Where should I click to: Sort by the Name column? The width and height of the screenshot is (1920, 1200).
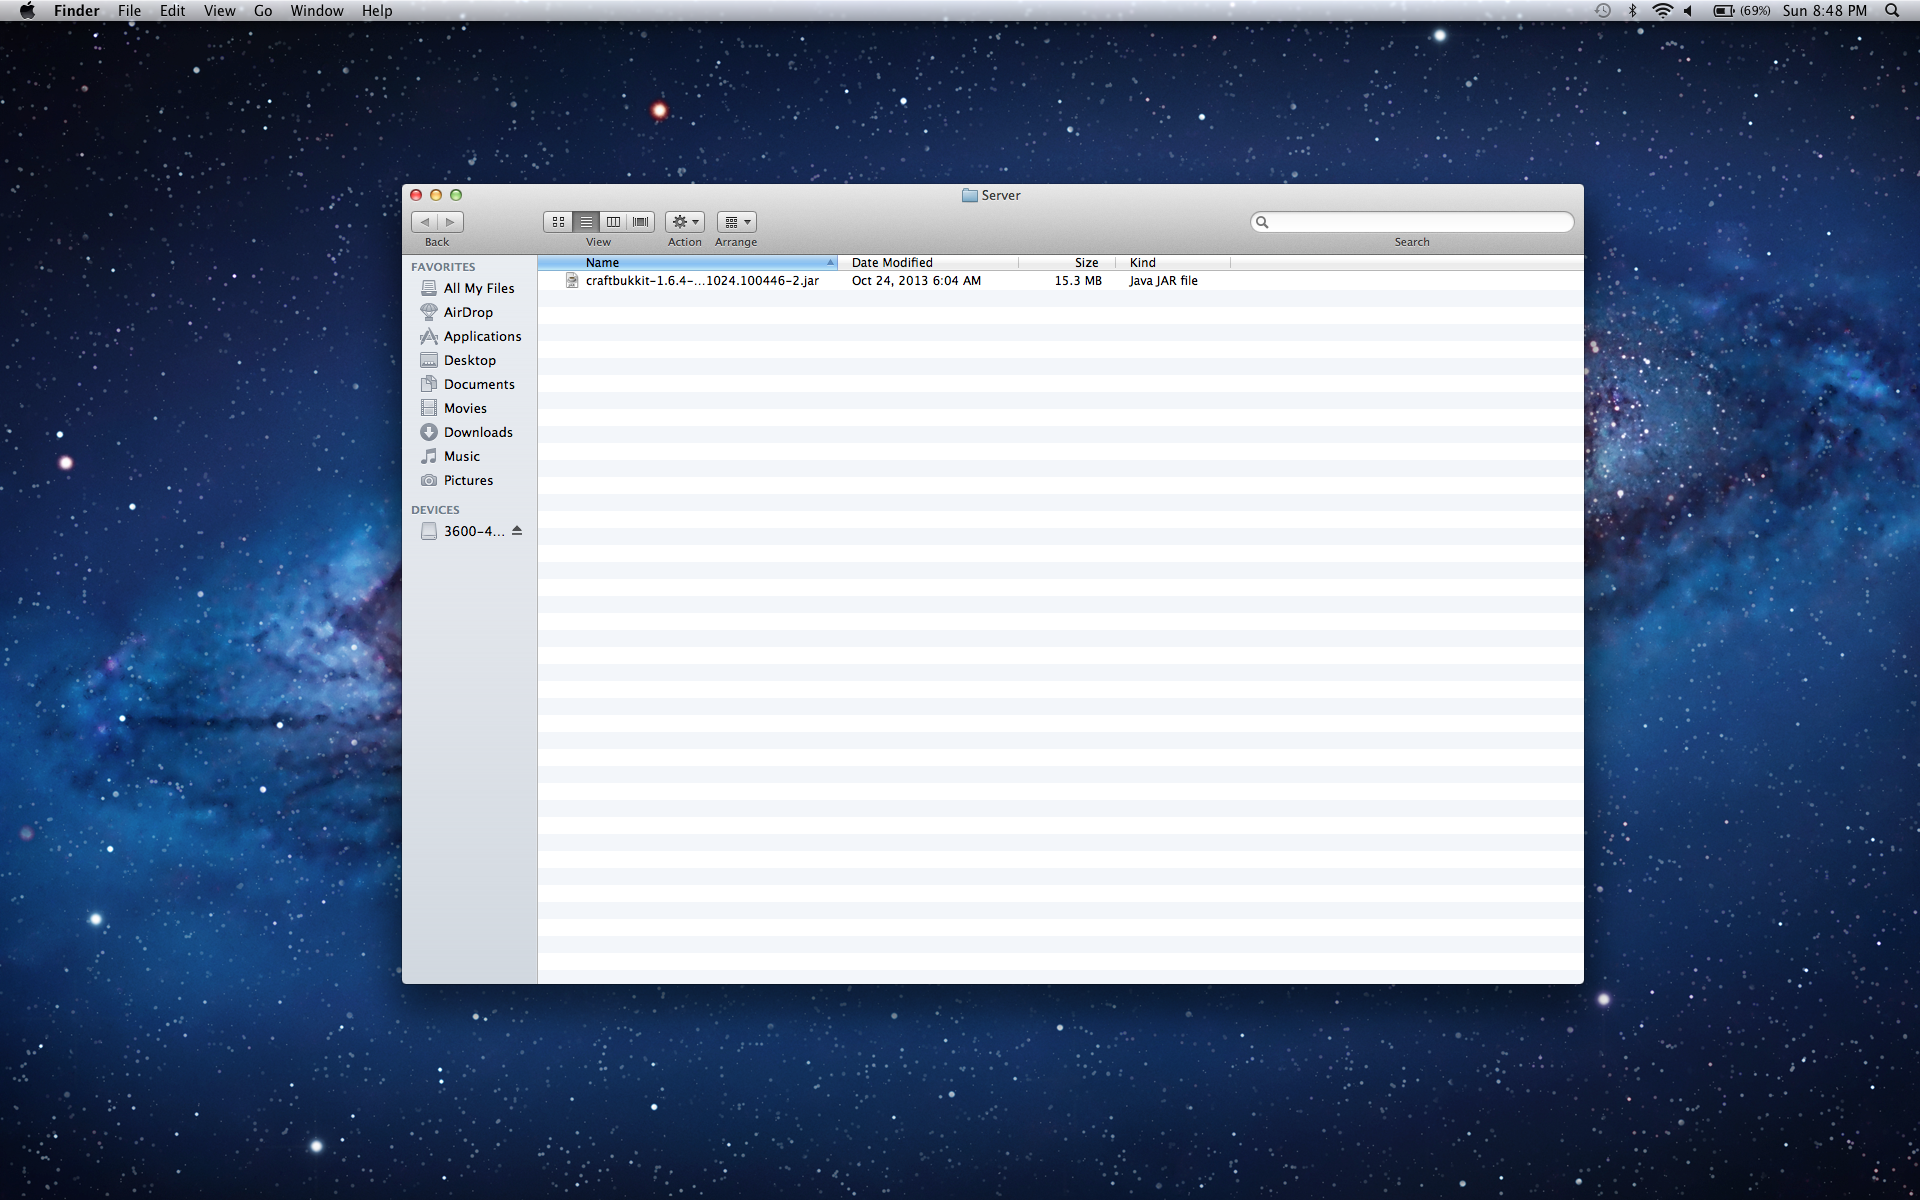(x=687, y=263)
